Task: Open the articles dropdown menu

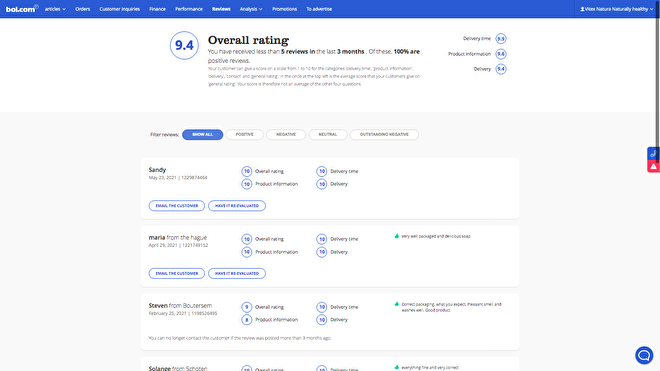Action: (55, 9)
